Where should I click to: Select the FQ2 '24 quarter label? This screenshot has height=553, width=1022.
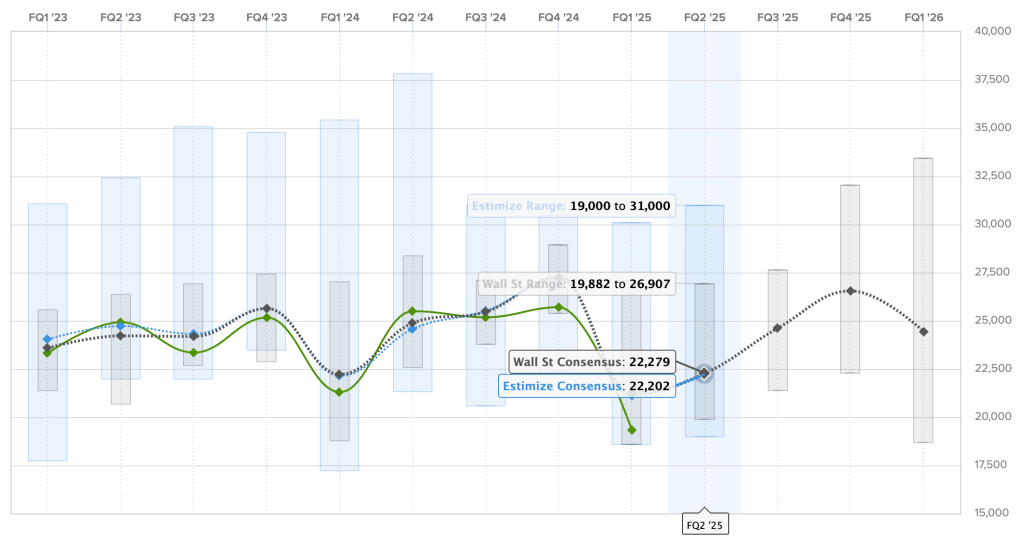tap(412, 18)
